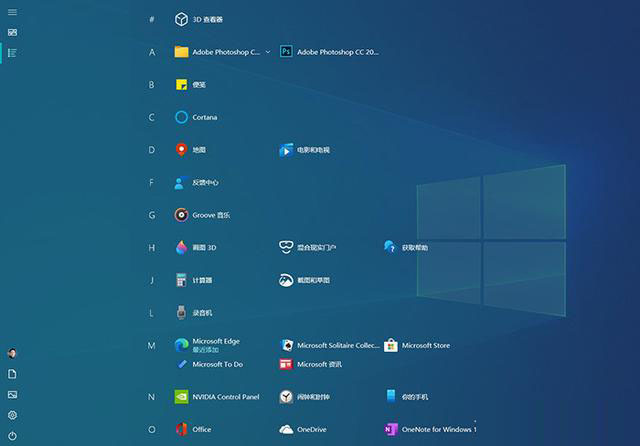The image size is (640, 446).
Task: Open 闹钟和时钟 alarms app
Action: click(x=304, y=397)
